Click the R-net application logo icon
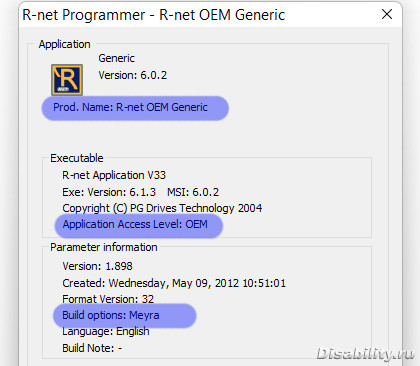Viewport: 420px width, 366px height. [x=67, y=80]
